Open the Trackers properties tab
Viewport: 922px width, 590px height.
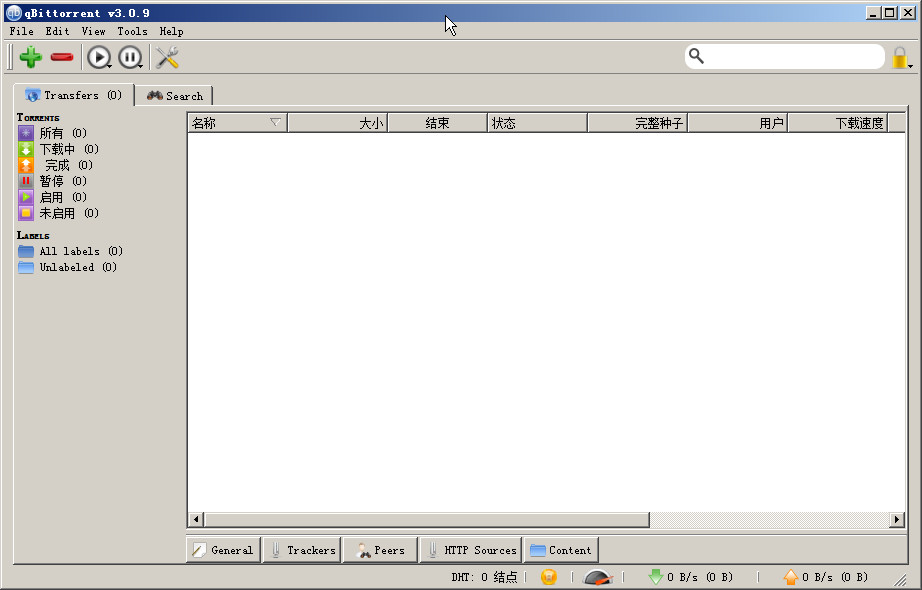click(x=302, y=550)
